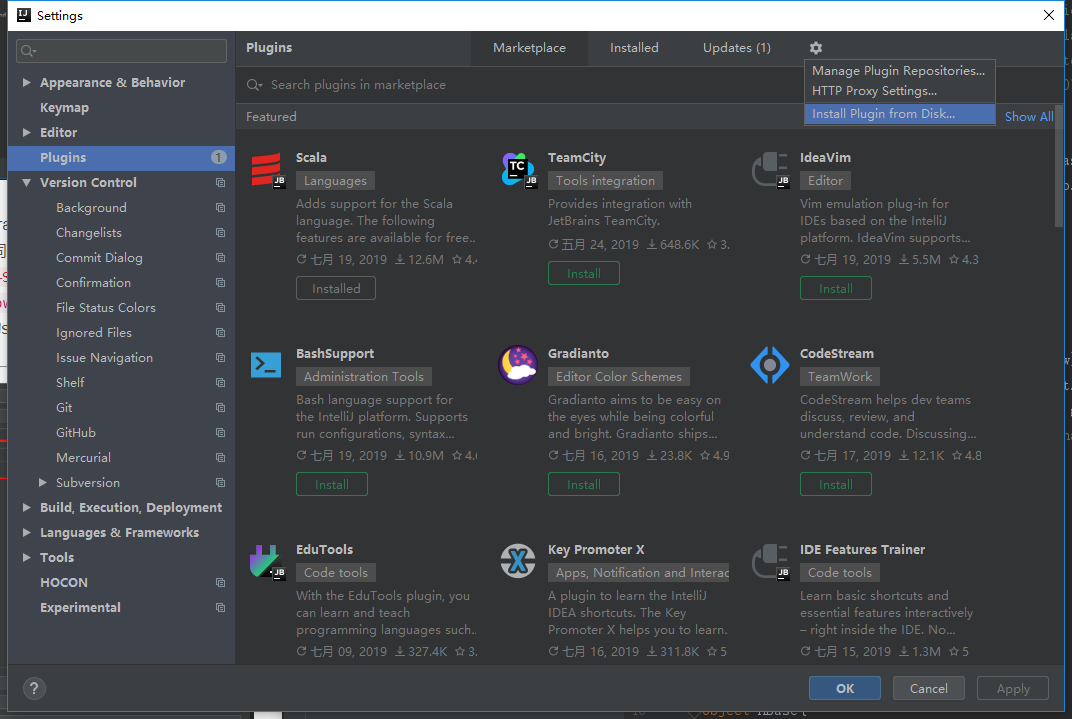The height and width of the screenshot is (719, 1072).
Task: Open the plugins gear settings menu
Action: [x=815, y=47]
